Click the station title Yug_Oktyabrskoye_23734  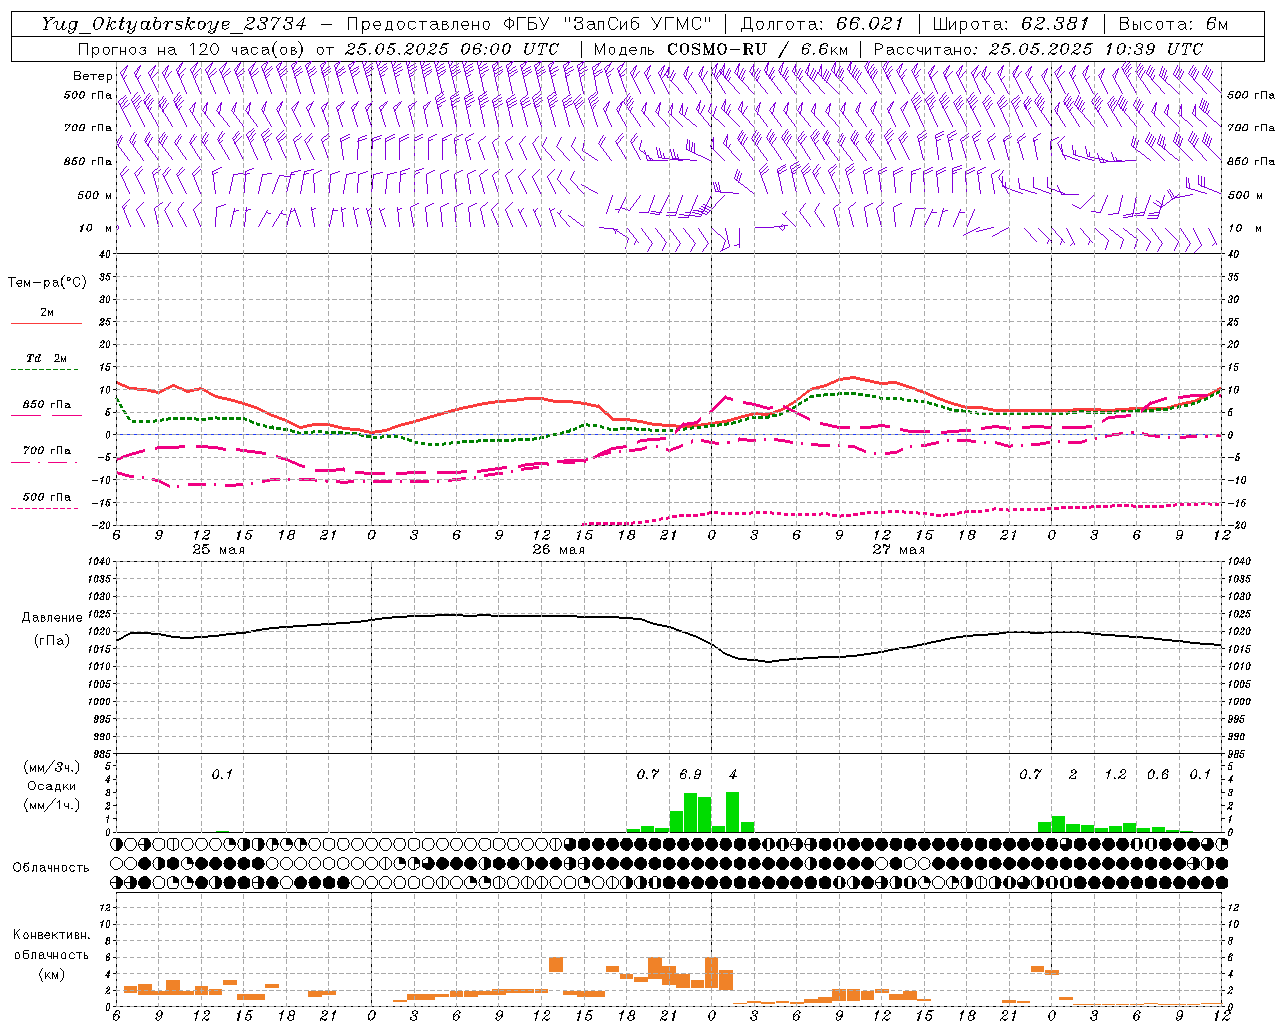click(x=175, y=24)
